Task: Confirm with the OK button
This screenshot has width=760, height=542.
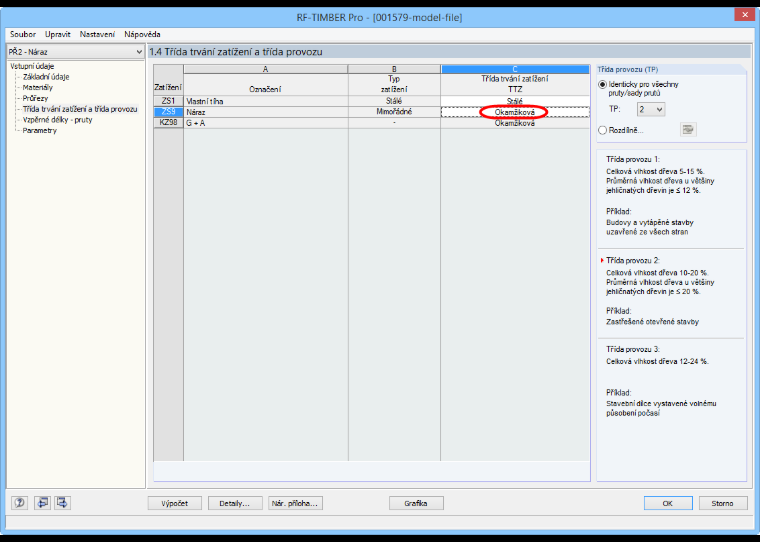Action: pos(668,503)
